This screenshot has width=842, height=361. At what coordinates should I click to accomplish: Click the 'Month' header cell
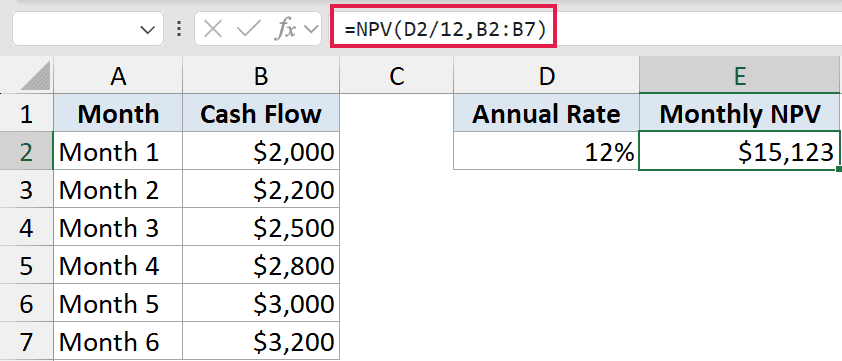click(118, 113)
